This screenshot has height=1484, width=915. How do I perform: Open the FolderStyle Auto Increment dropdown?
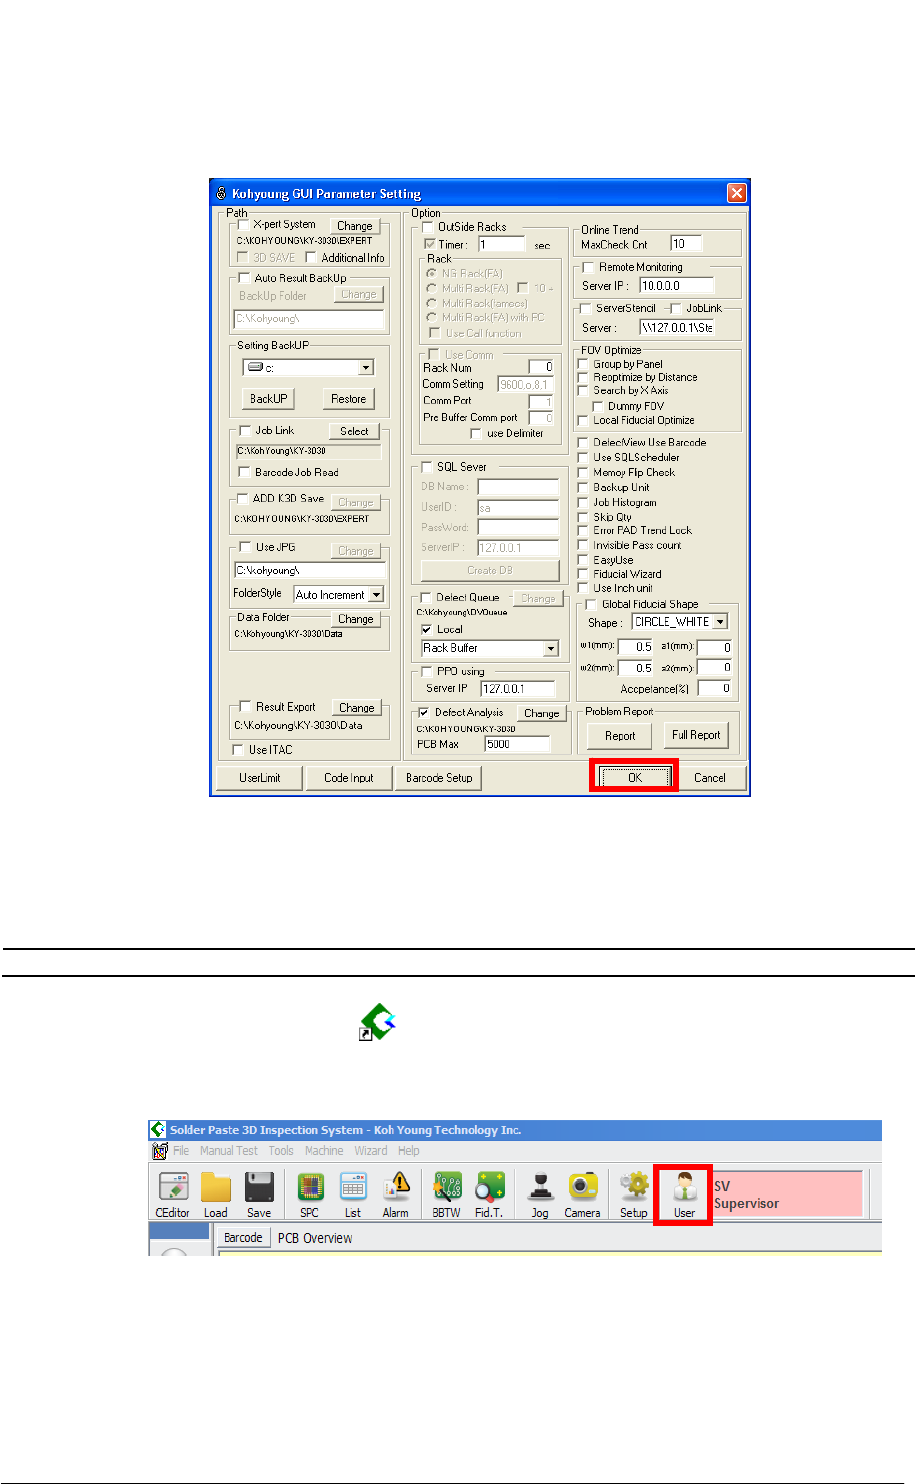[x=376, y=595]
